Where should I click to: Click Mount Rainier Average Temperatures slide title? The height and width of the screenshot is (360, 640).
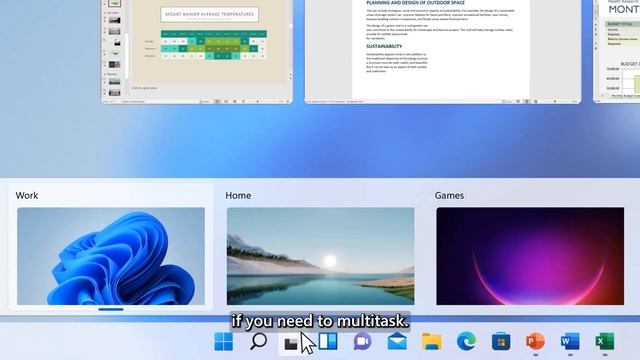[209, 14]
